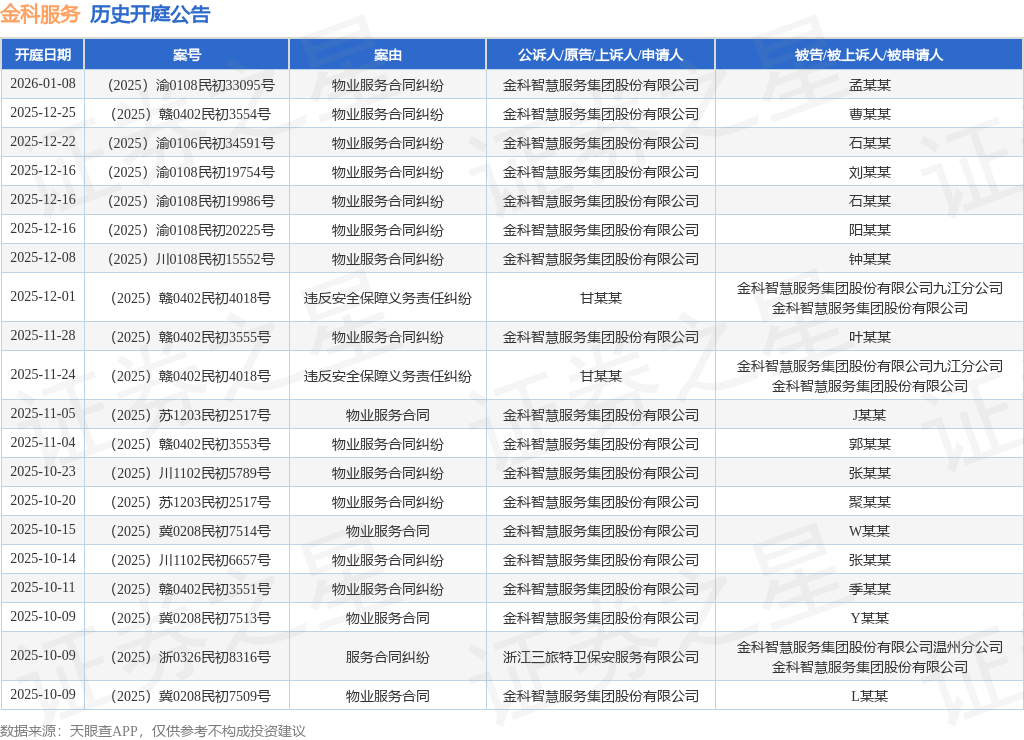The image size is (1024, 740).
Task: Click defendant Y某某
Action: click(x=869, y=618)
